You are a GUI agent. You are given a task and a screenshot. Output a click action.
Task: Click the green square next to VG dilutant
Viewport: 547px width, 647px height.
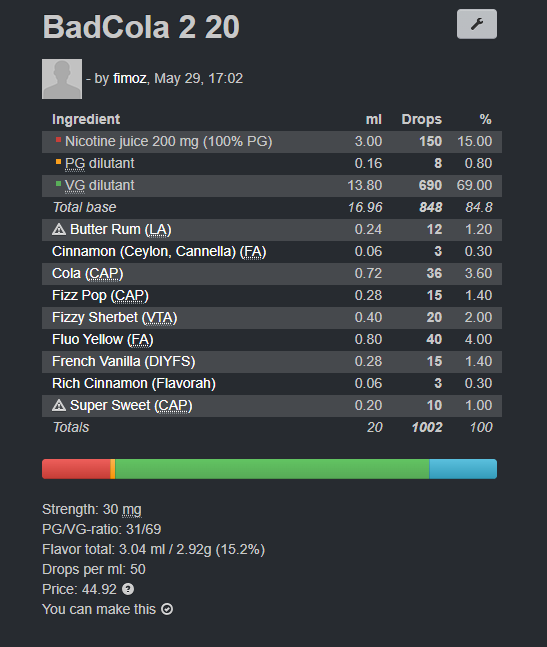[x=58, y=184]
